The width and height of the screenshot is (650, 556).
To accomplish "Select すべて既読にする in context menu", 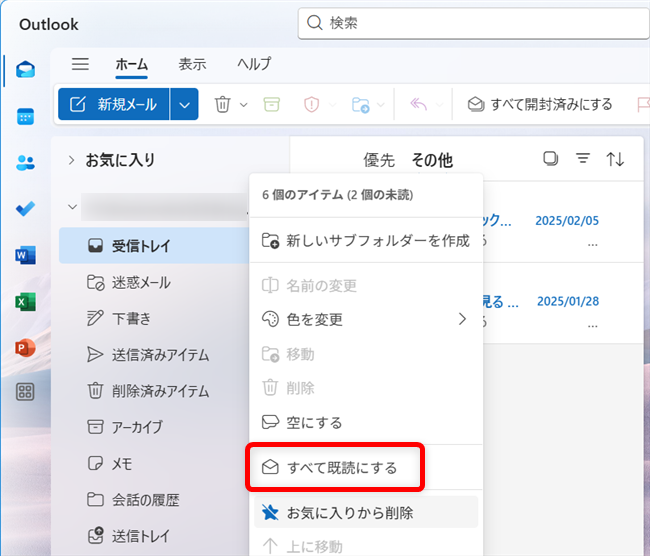I will pyautogui.click(x=341, y=467).
